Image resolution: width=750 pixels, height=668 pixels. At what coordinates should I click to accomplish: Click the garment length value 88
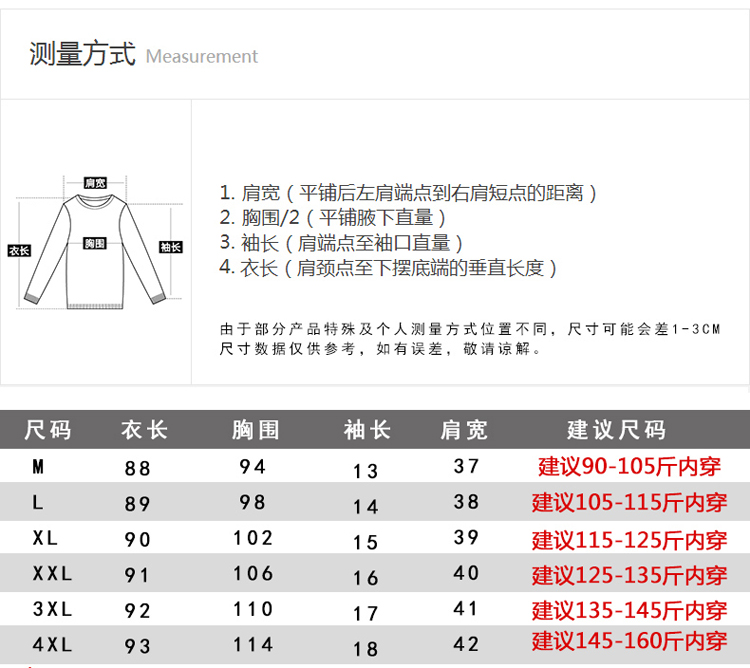pos(138,467)
